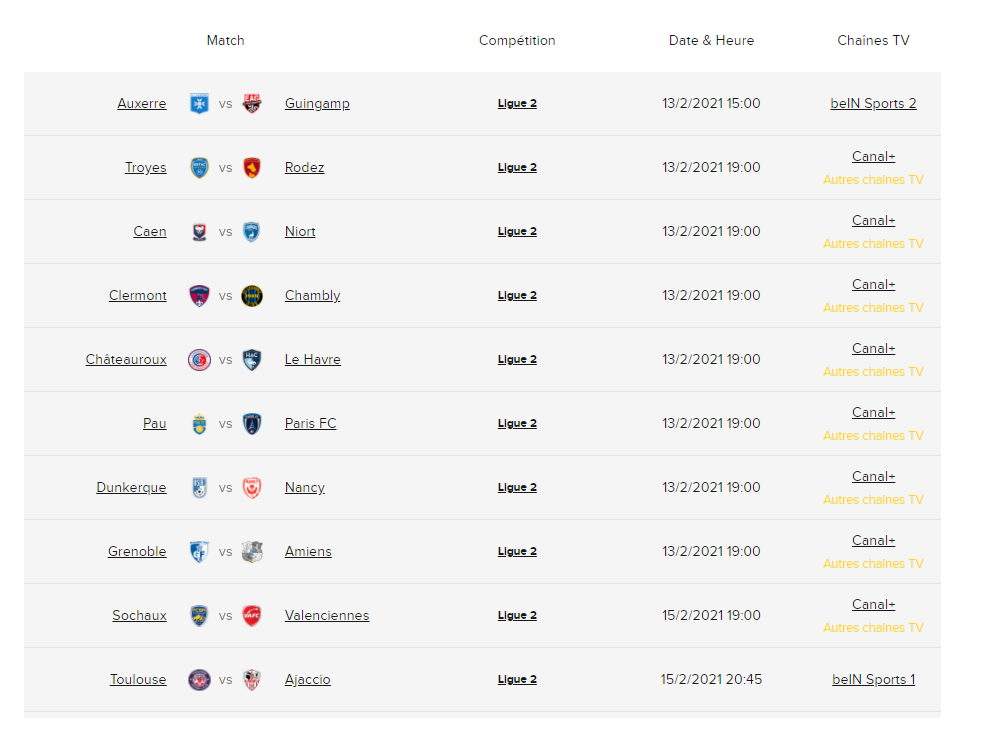Click the Chambly club crest icon
This screenshot has width=986, height=754.
coord(252,296)
